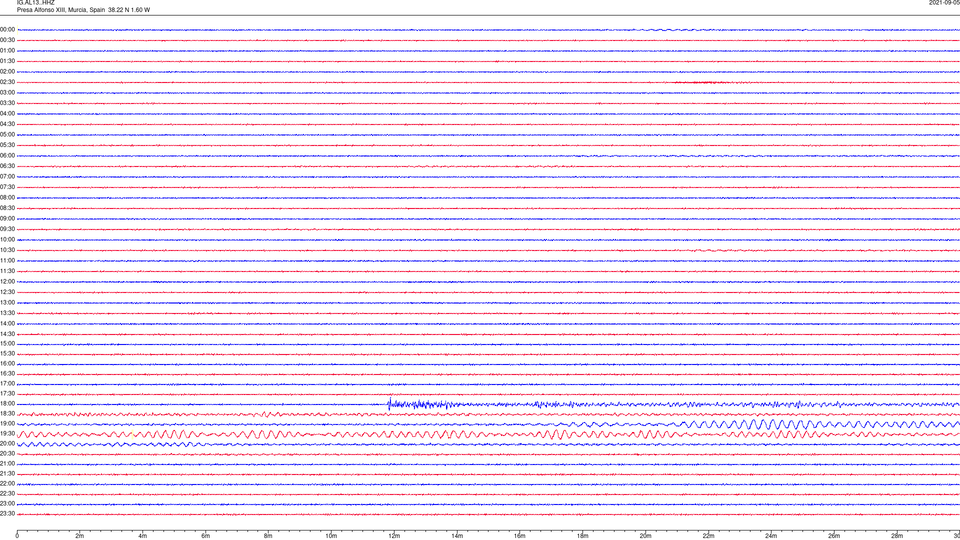Click the '02:00' time label
This screenshot has height=540, width=960.
(7, 72)
